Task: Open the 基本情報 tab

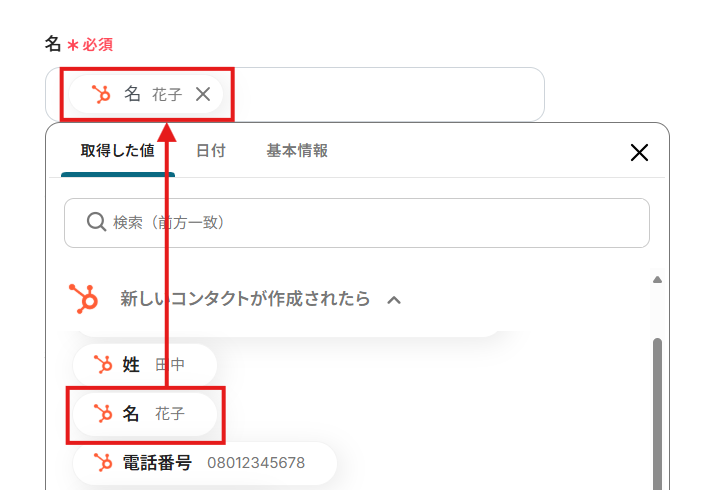Action: coord(297,151)
